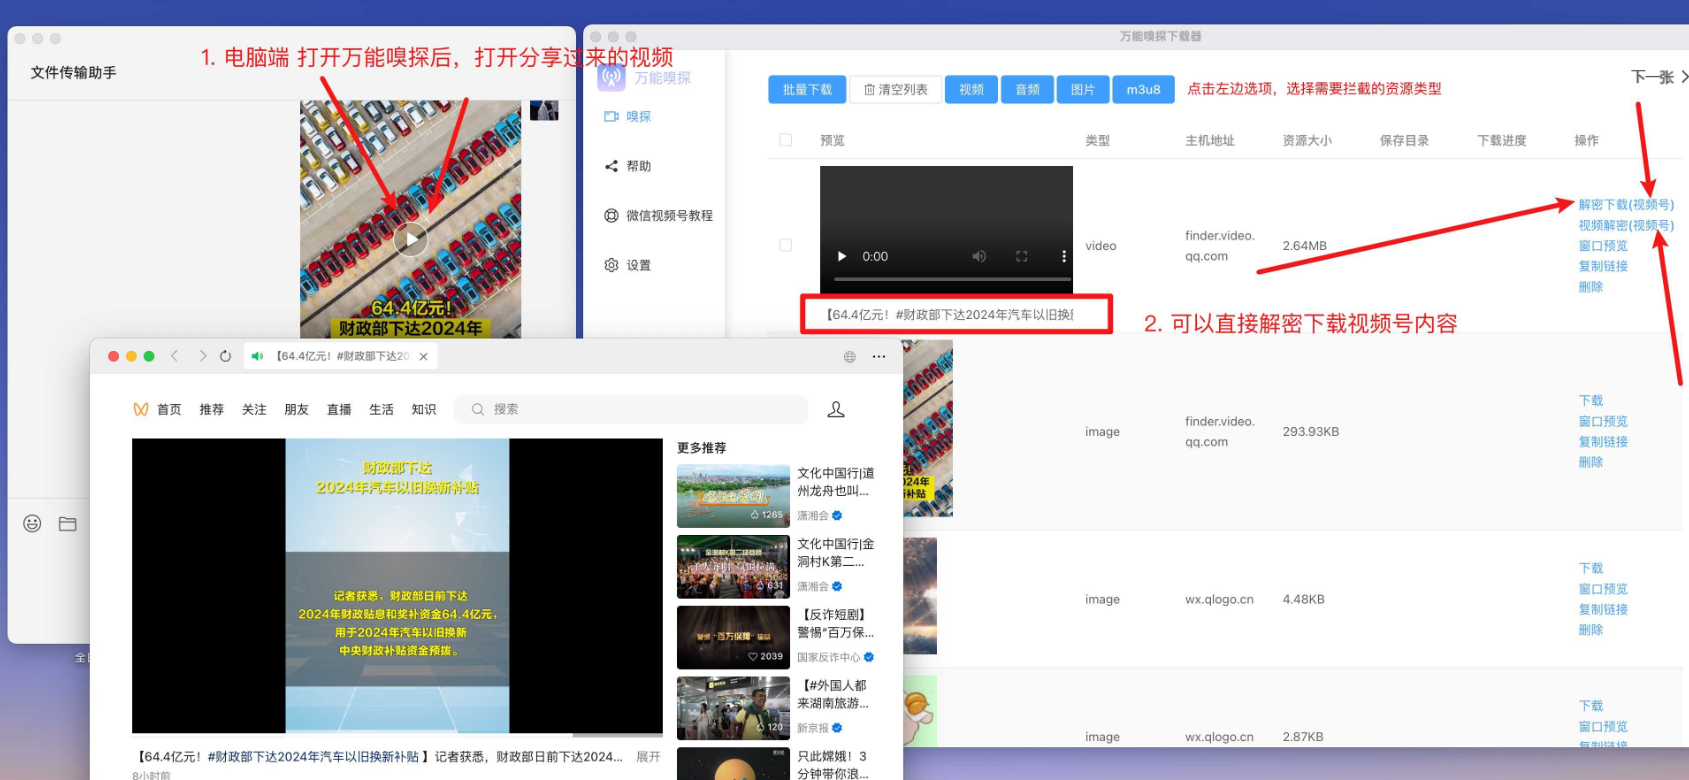Click 窗口预览 in the video row

coord(1603,246)
